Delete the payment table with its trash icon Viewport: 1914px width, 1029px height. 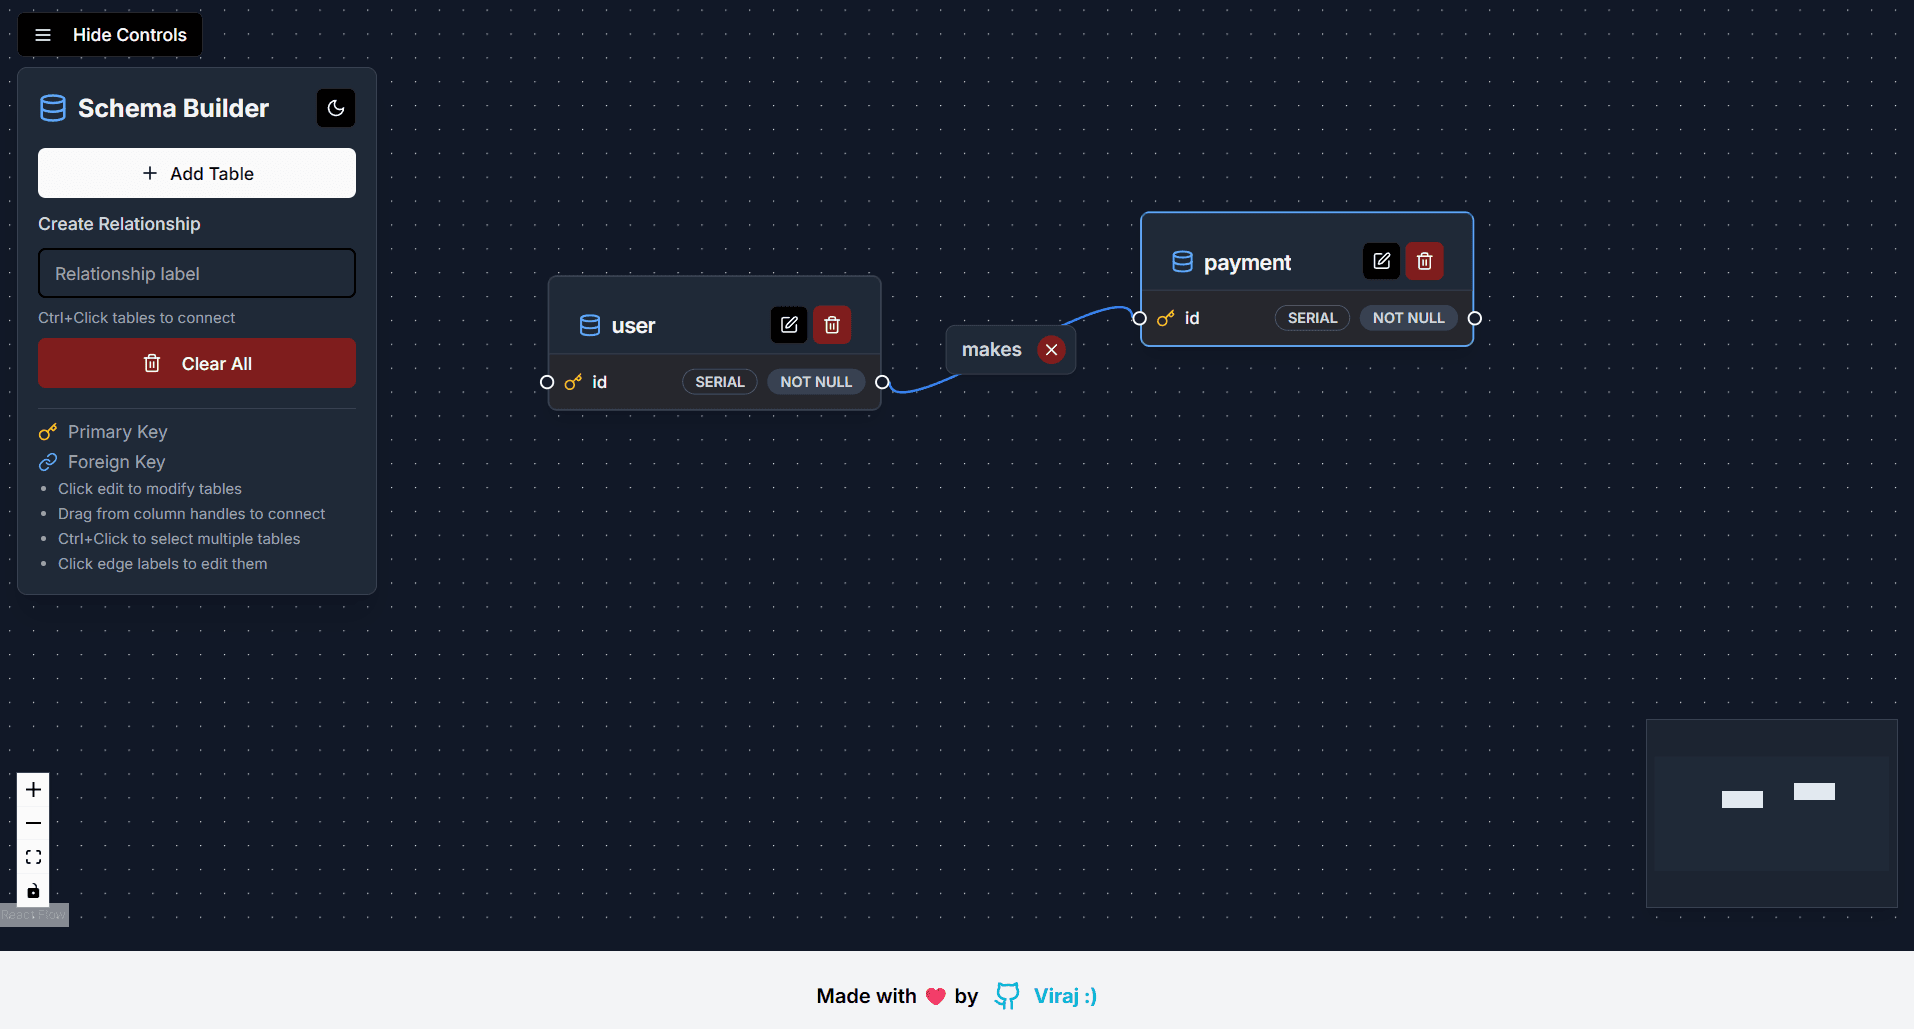point(1425,261)
